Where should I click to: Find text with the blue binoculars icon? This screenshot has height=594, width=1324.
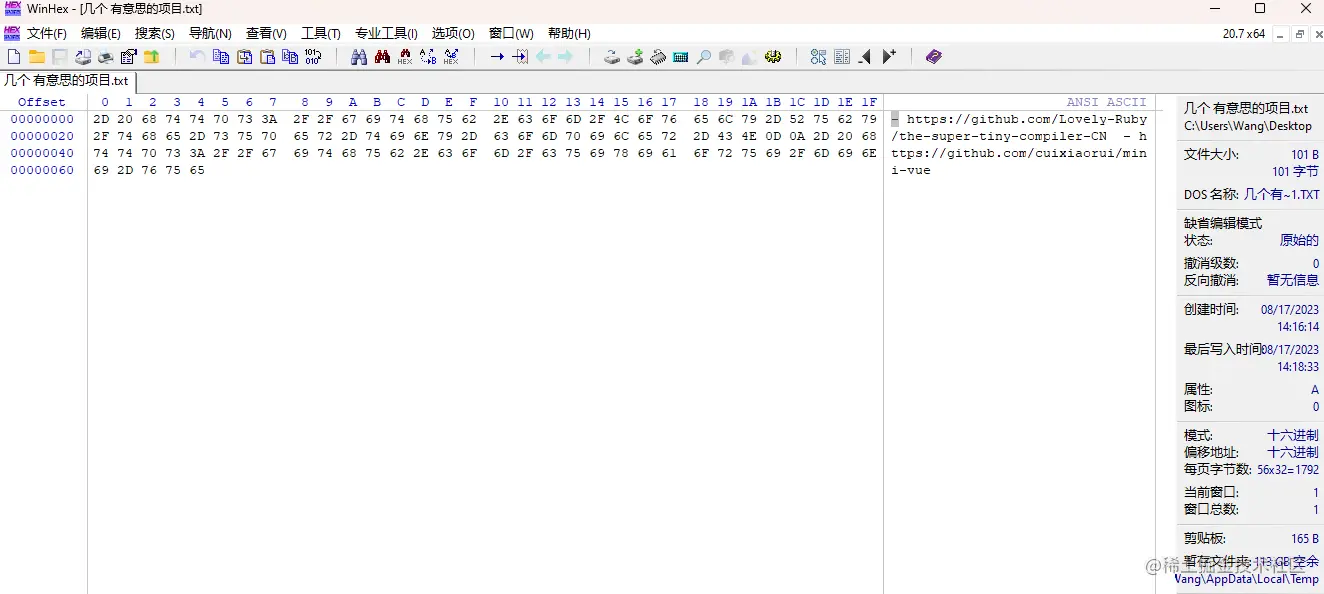click(x=359, y=57)
